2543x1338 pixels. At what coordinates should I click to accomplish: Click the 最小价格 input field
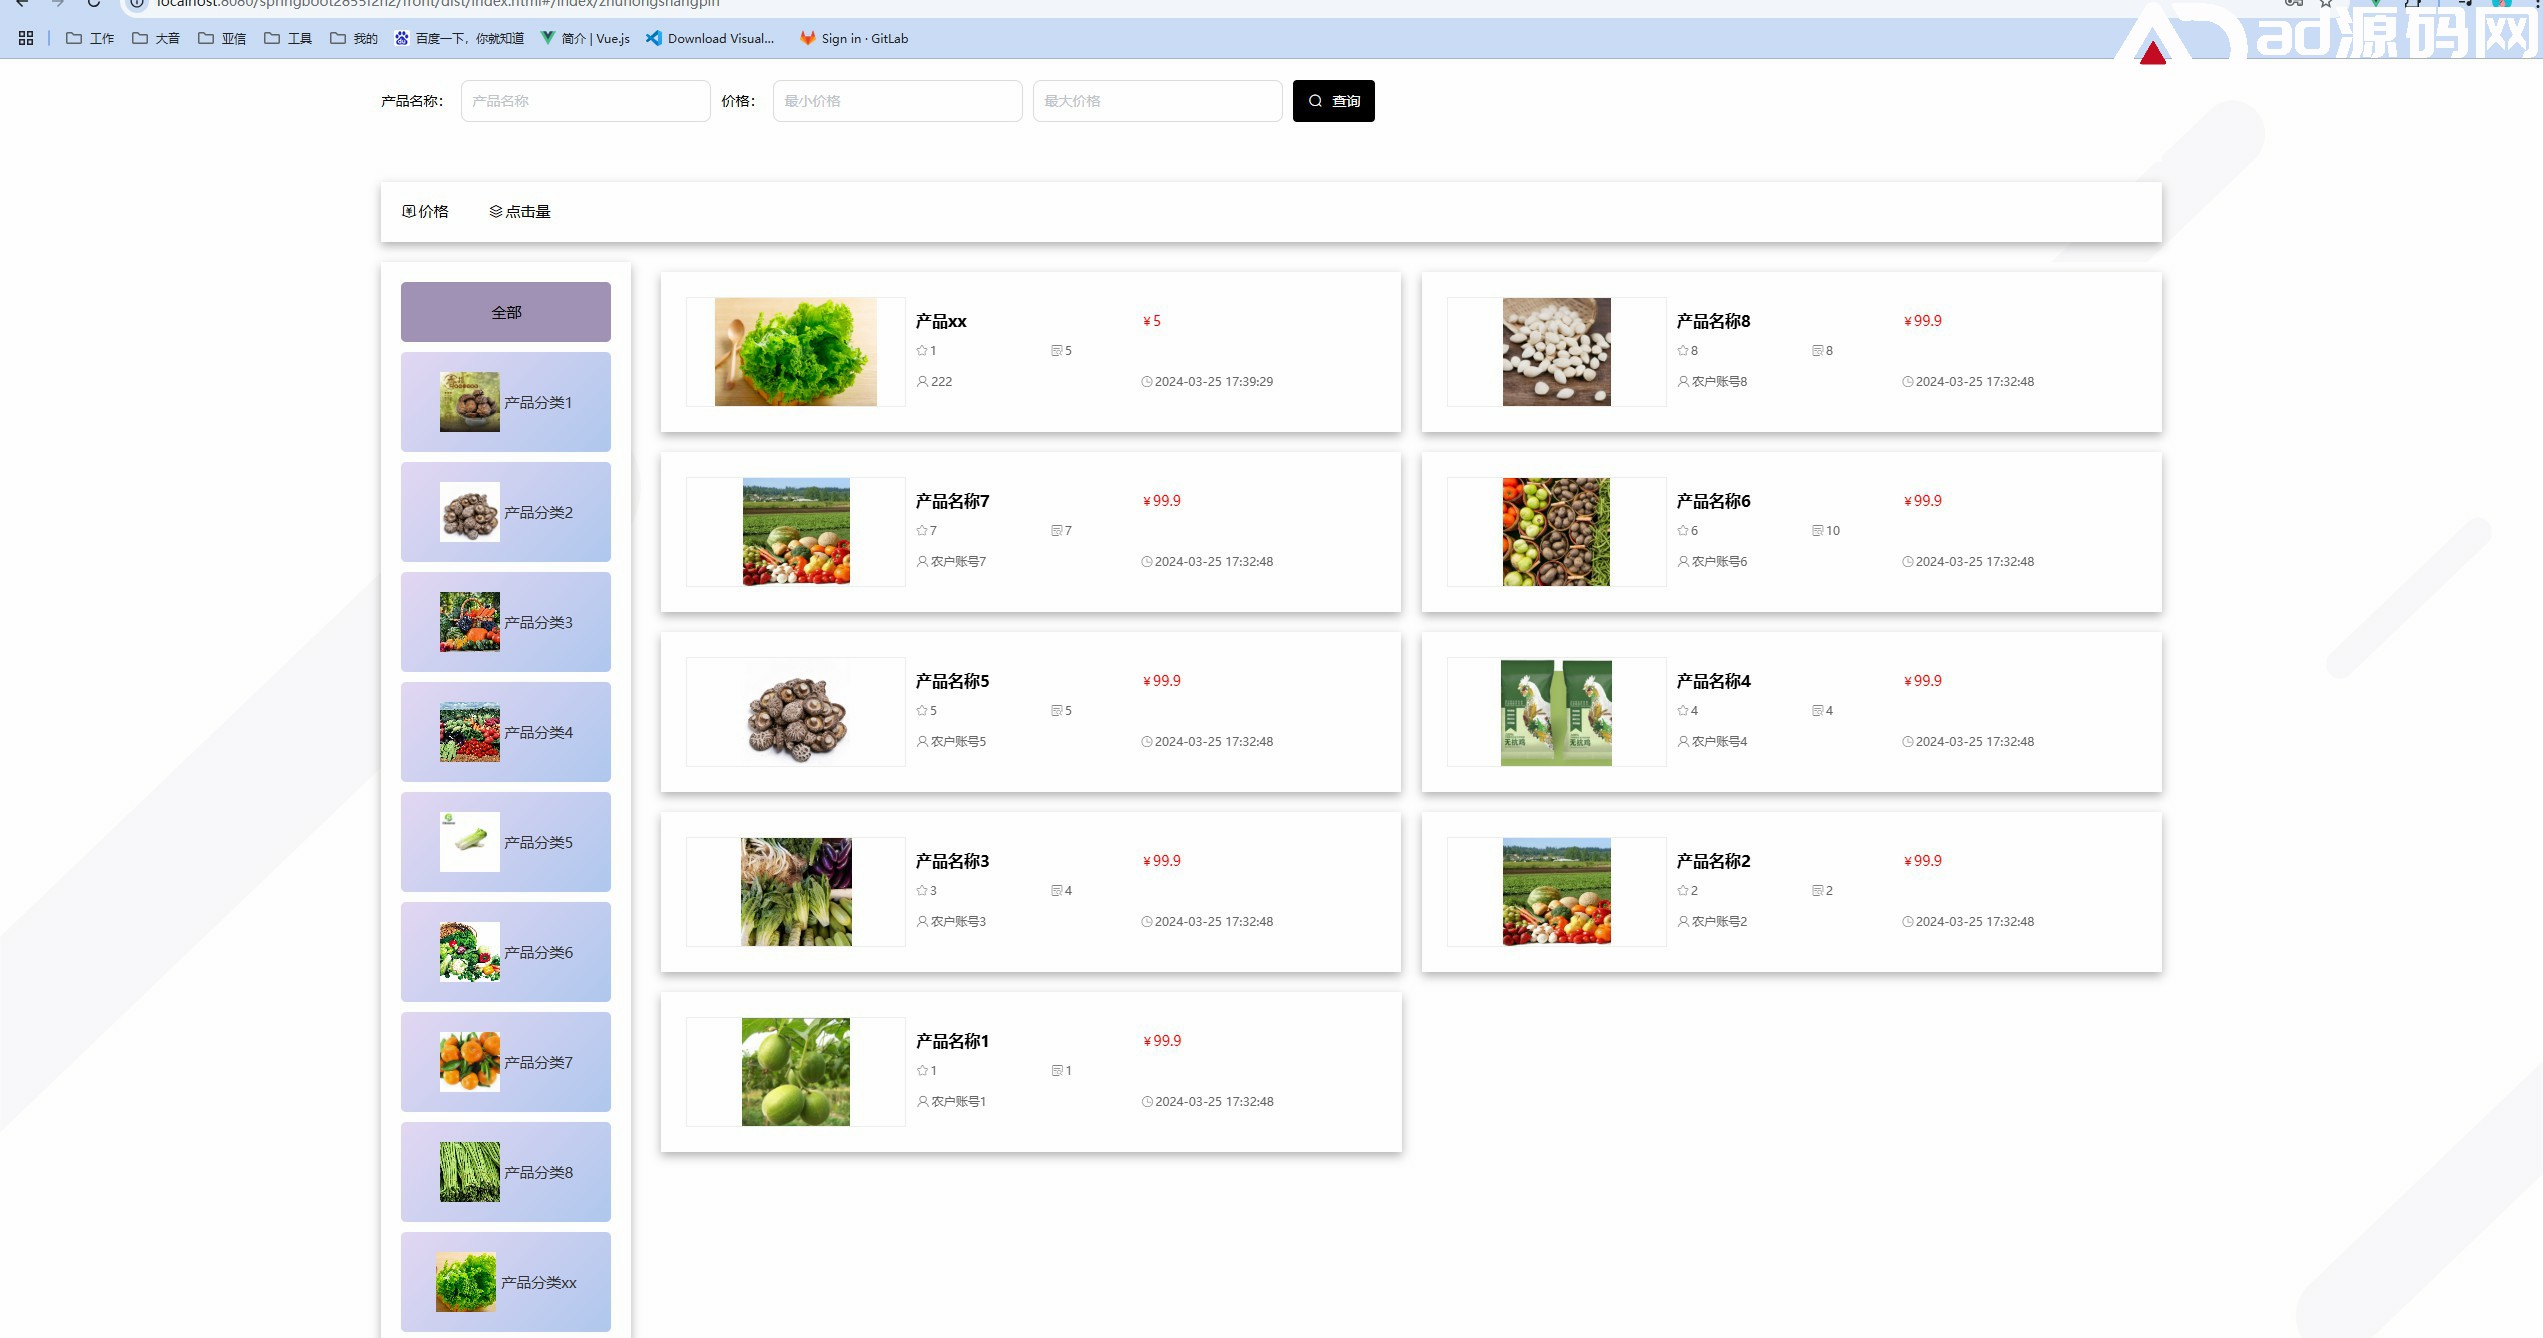(897, 101)
